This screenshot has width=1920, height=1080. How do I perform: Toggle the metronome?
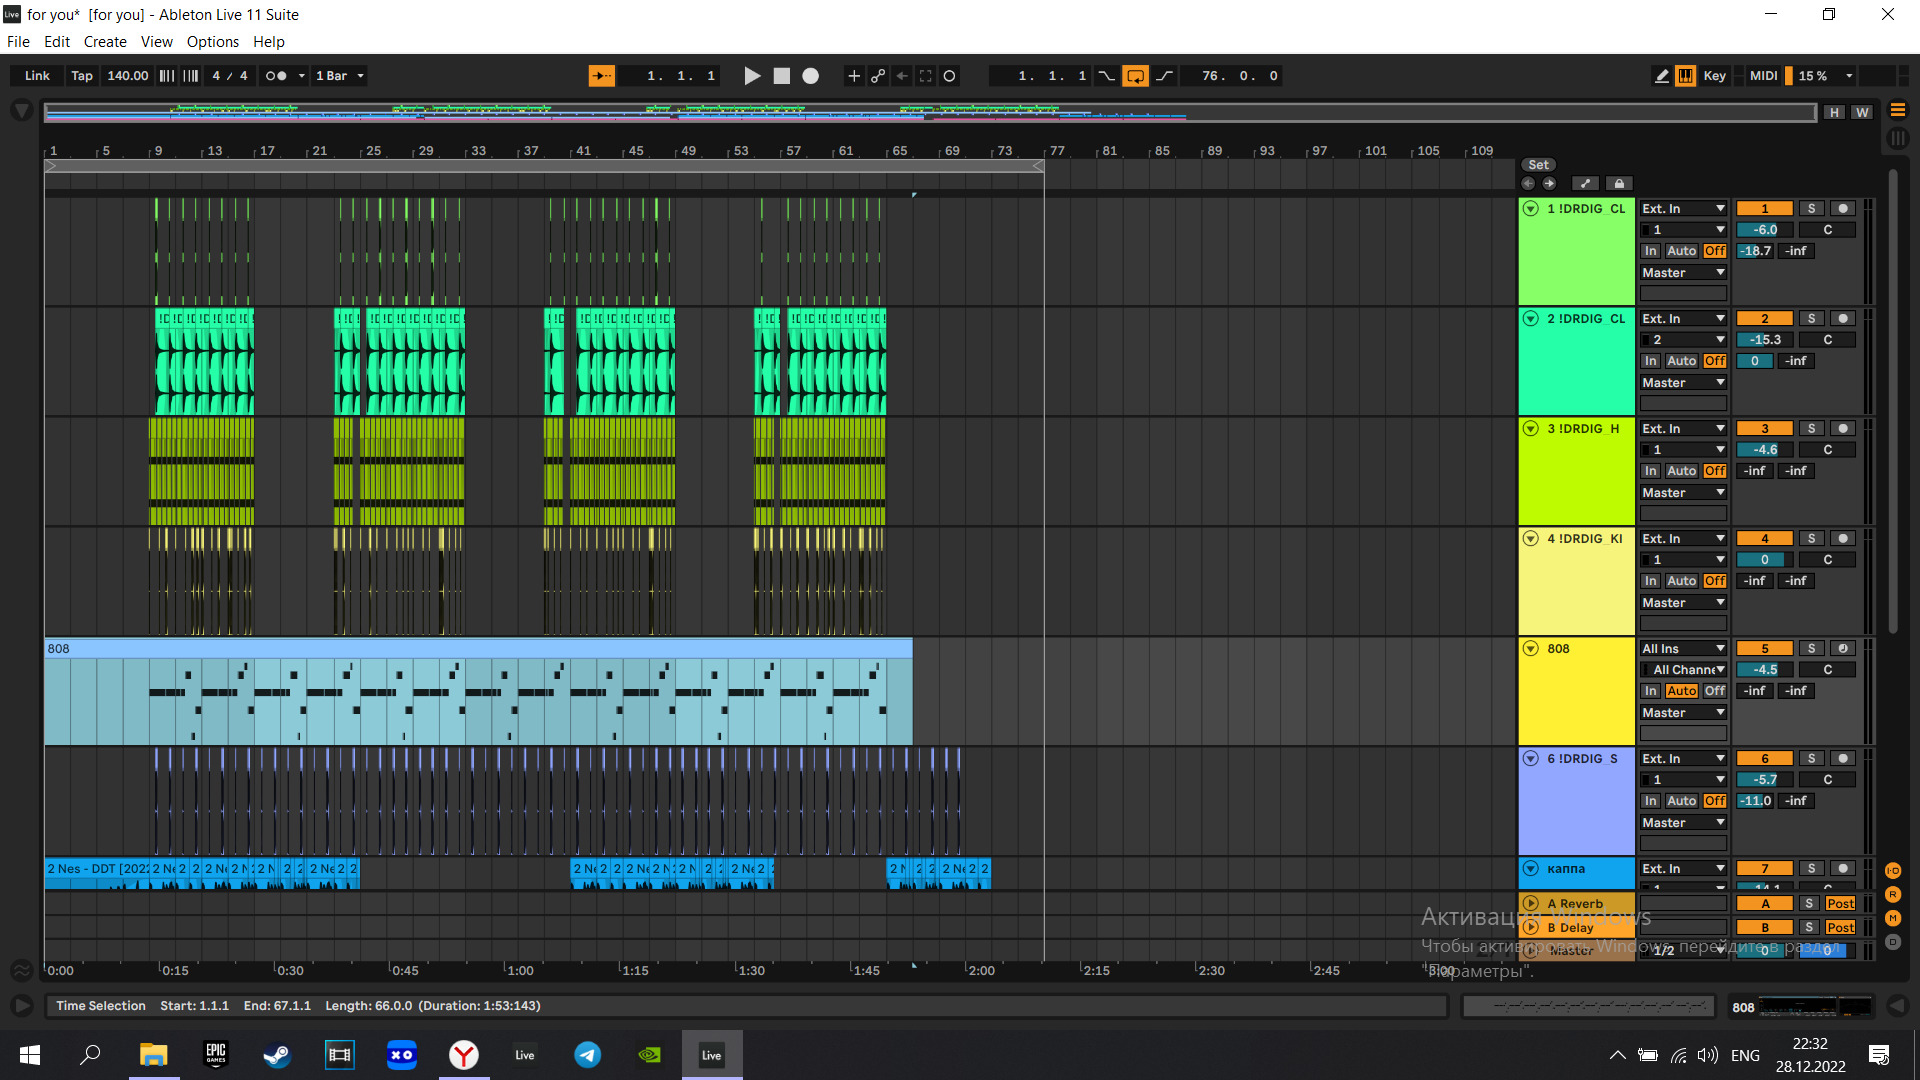276,76
